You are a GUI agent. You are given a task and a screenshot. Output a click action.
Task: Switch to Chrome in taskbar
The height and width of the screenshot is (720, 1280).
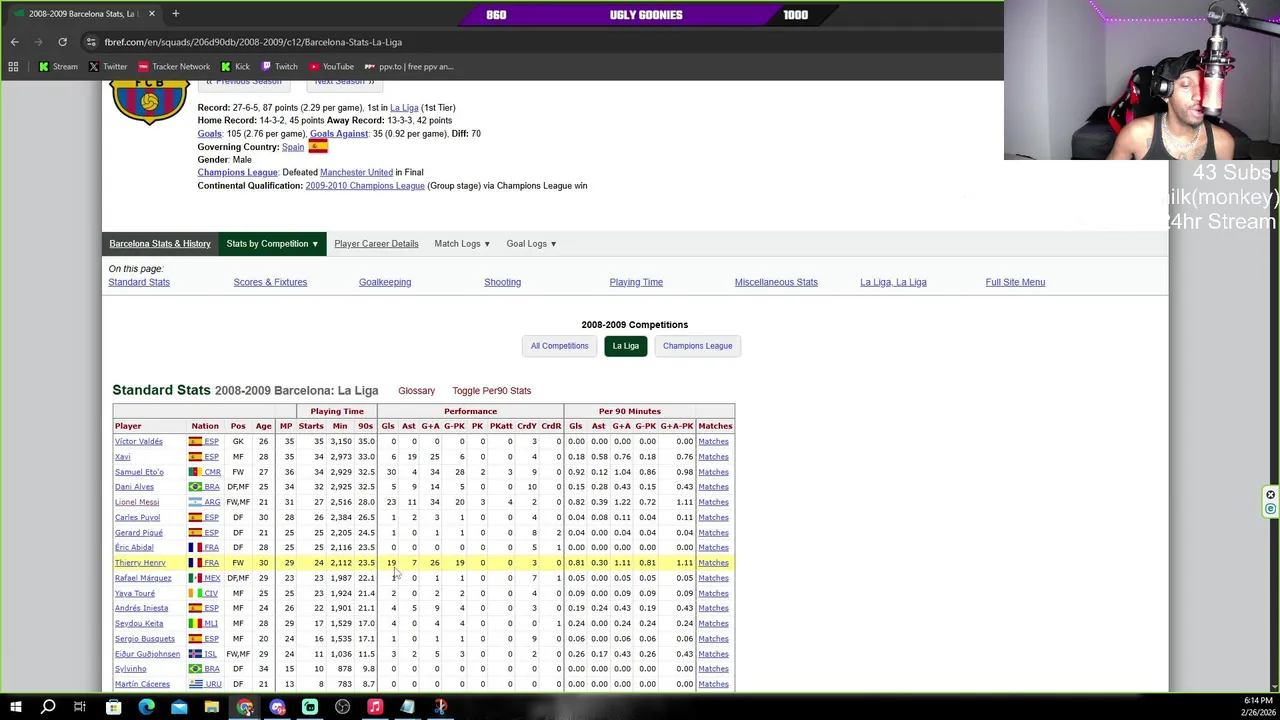245,707
